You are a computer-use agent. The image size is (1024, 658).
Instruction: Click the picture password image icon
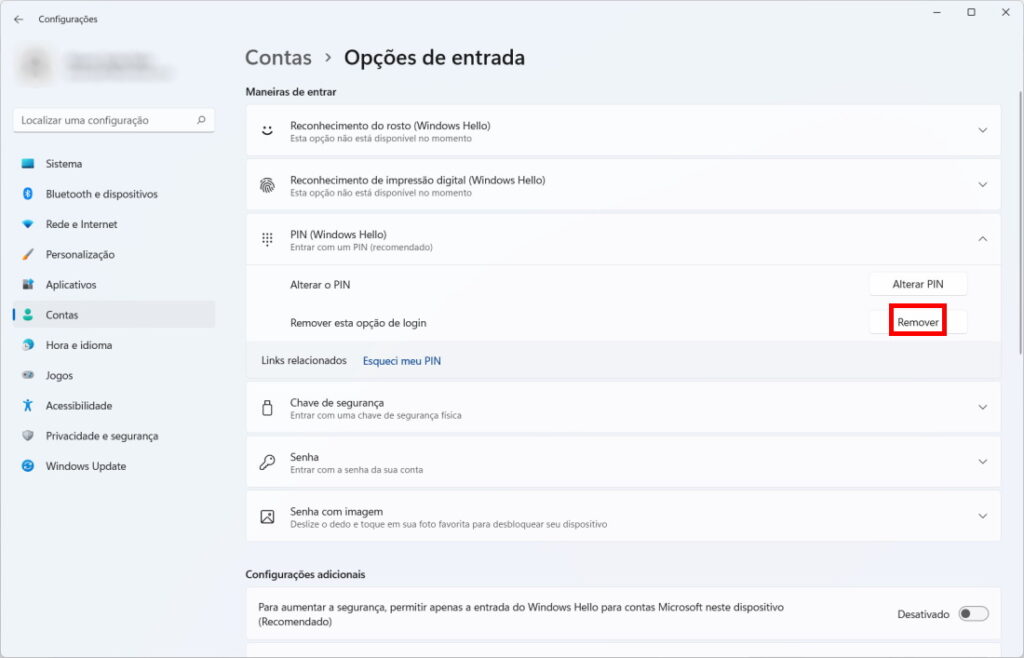(267, 517)
